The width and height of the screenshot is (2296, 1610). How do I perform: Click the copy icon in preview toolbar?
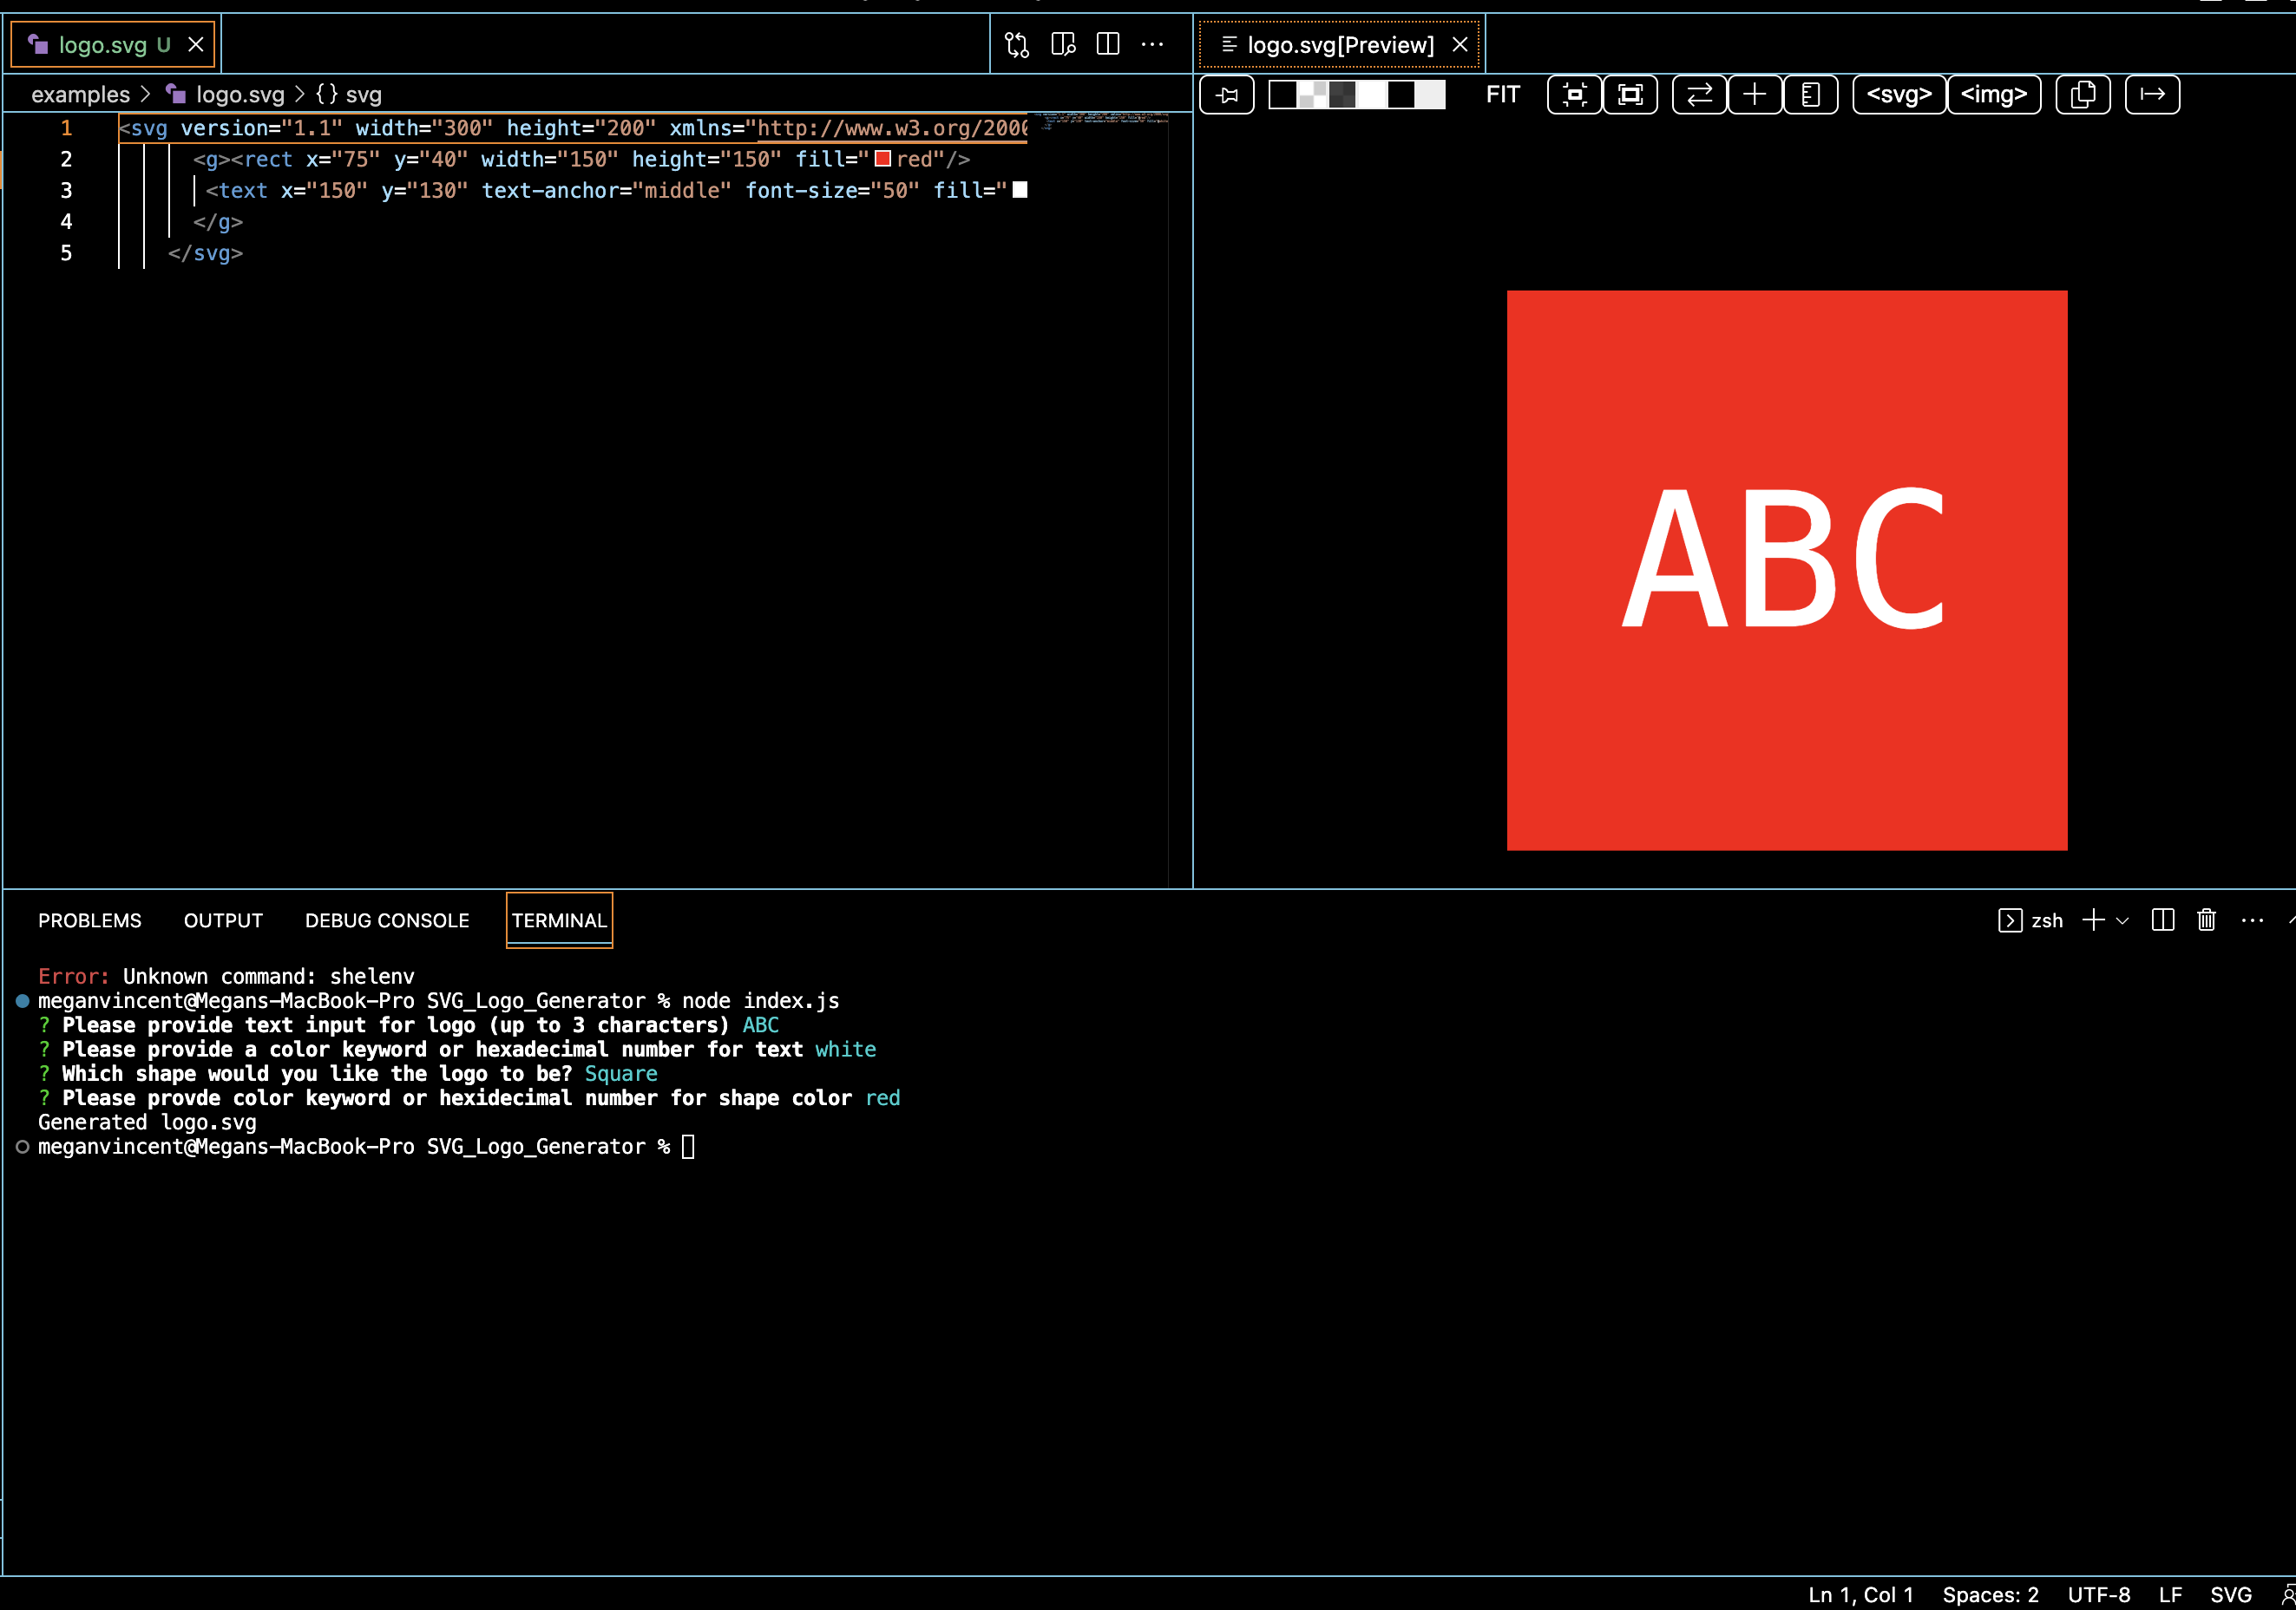[2083, 95]
